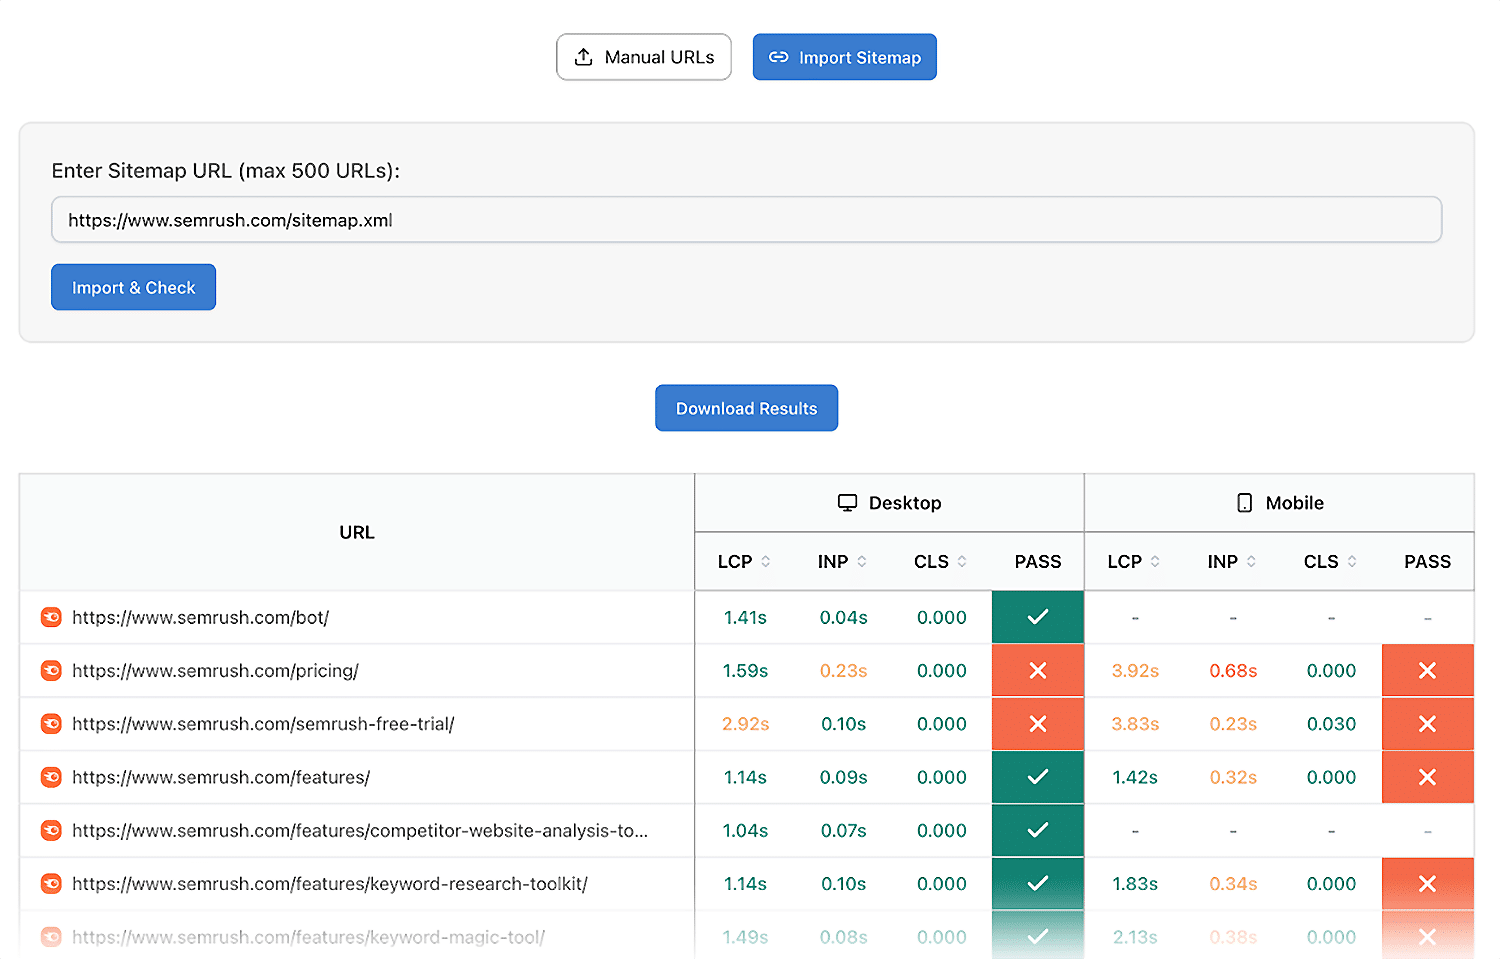Click the keyword-research-toolkit URL text

point(330,883)
